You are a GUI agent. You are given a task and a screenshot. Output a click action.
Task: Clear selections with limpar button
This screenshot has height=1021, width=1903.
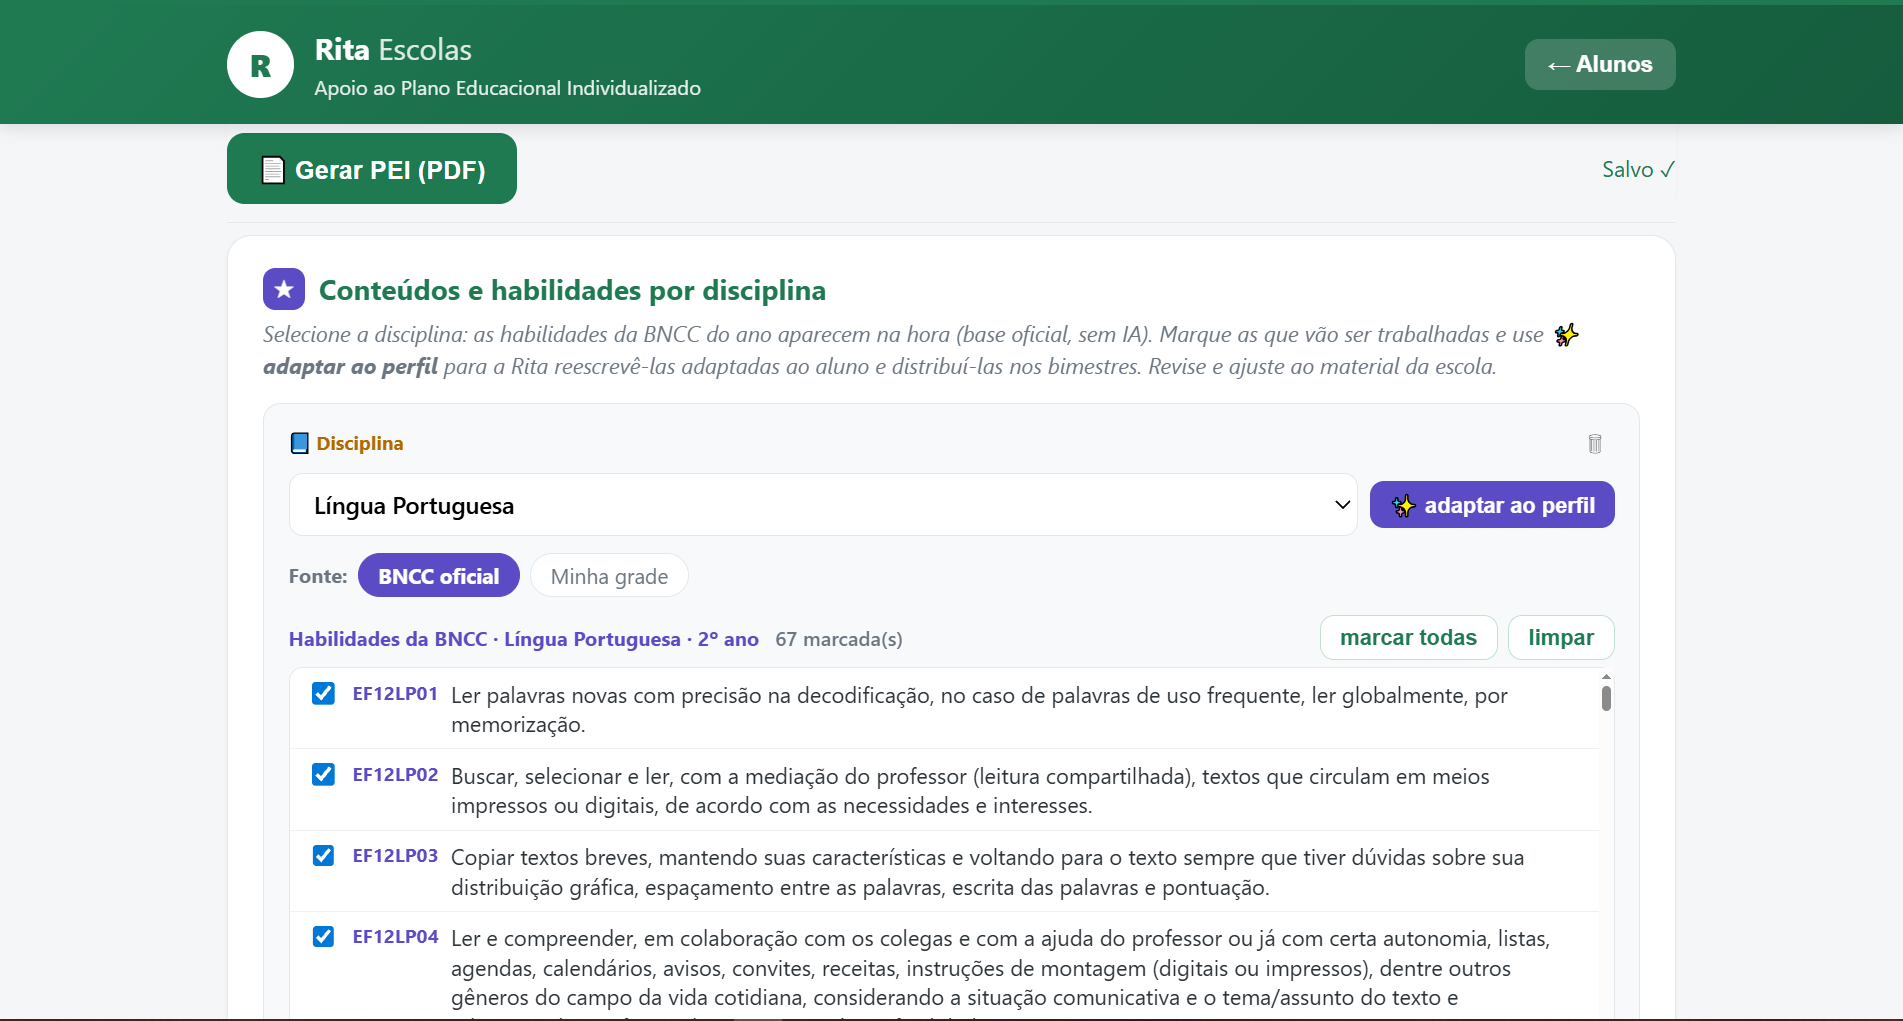[x=1561, y=637]
